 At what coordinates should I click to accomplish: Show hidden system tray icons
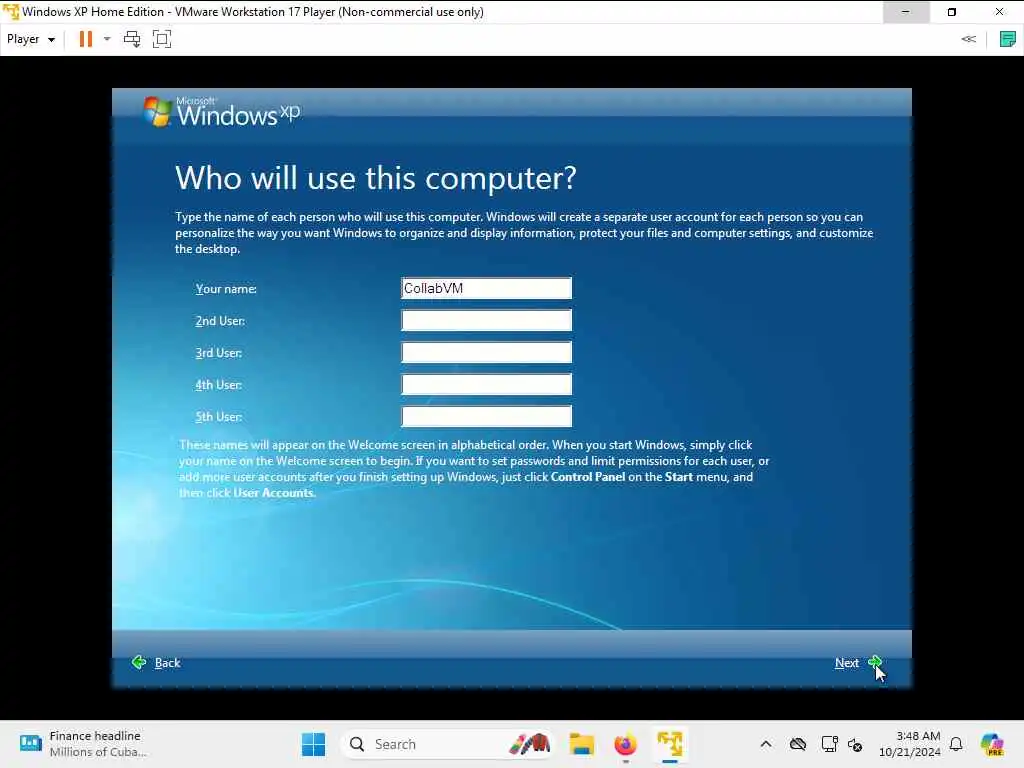[766, 744]
